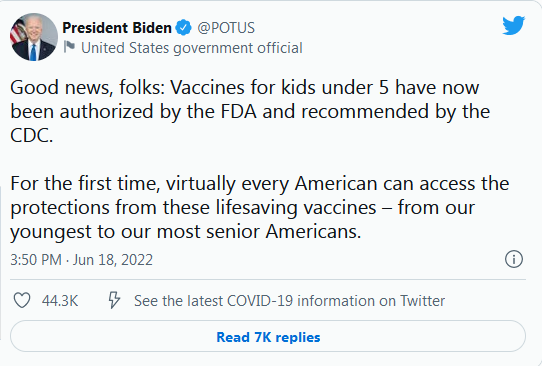The width and height of the screenshot is (542, 366).
Task: Open President Biden's profile picture
Action: point(34,37)
